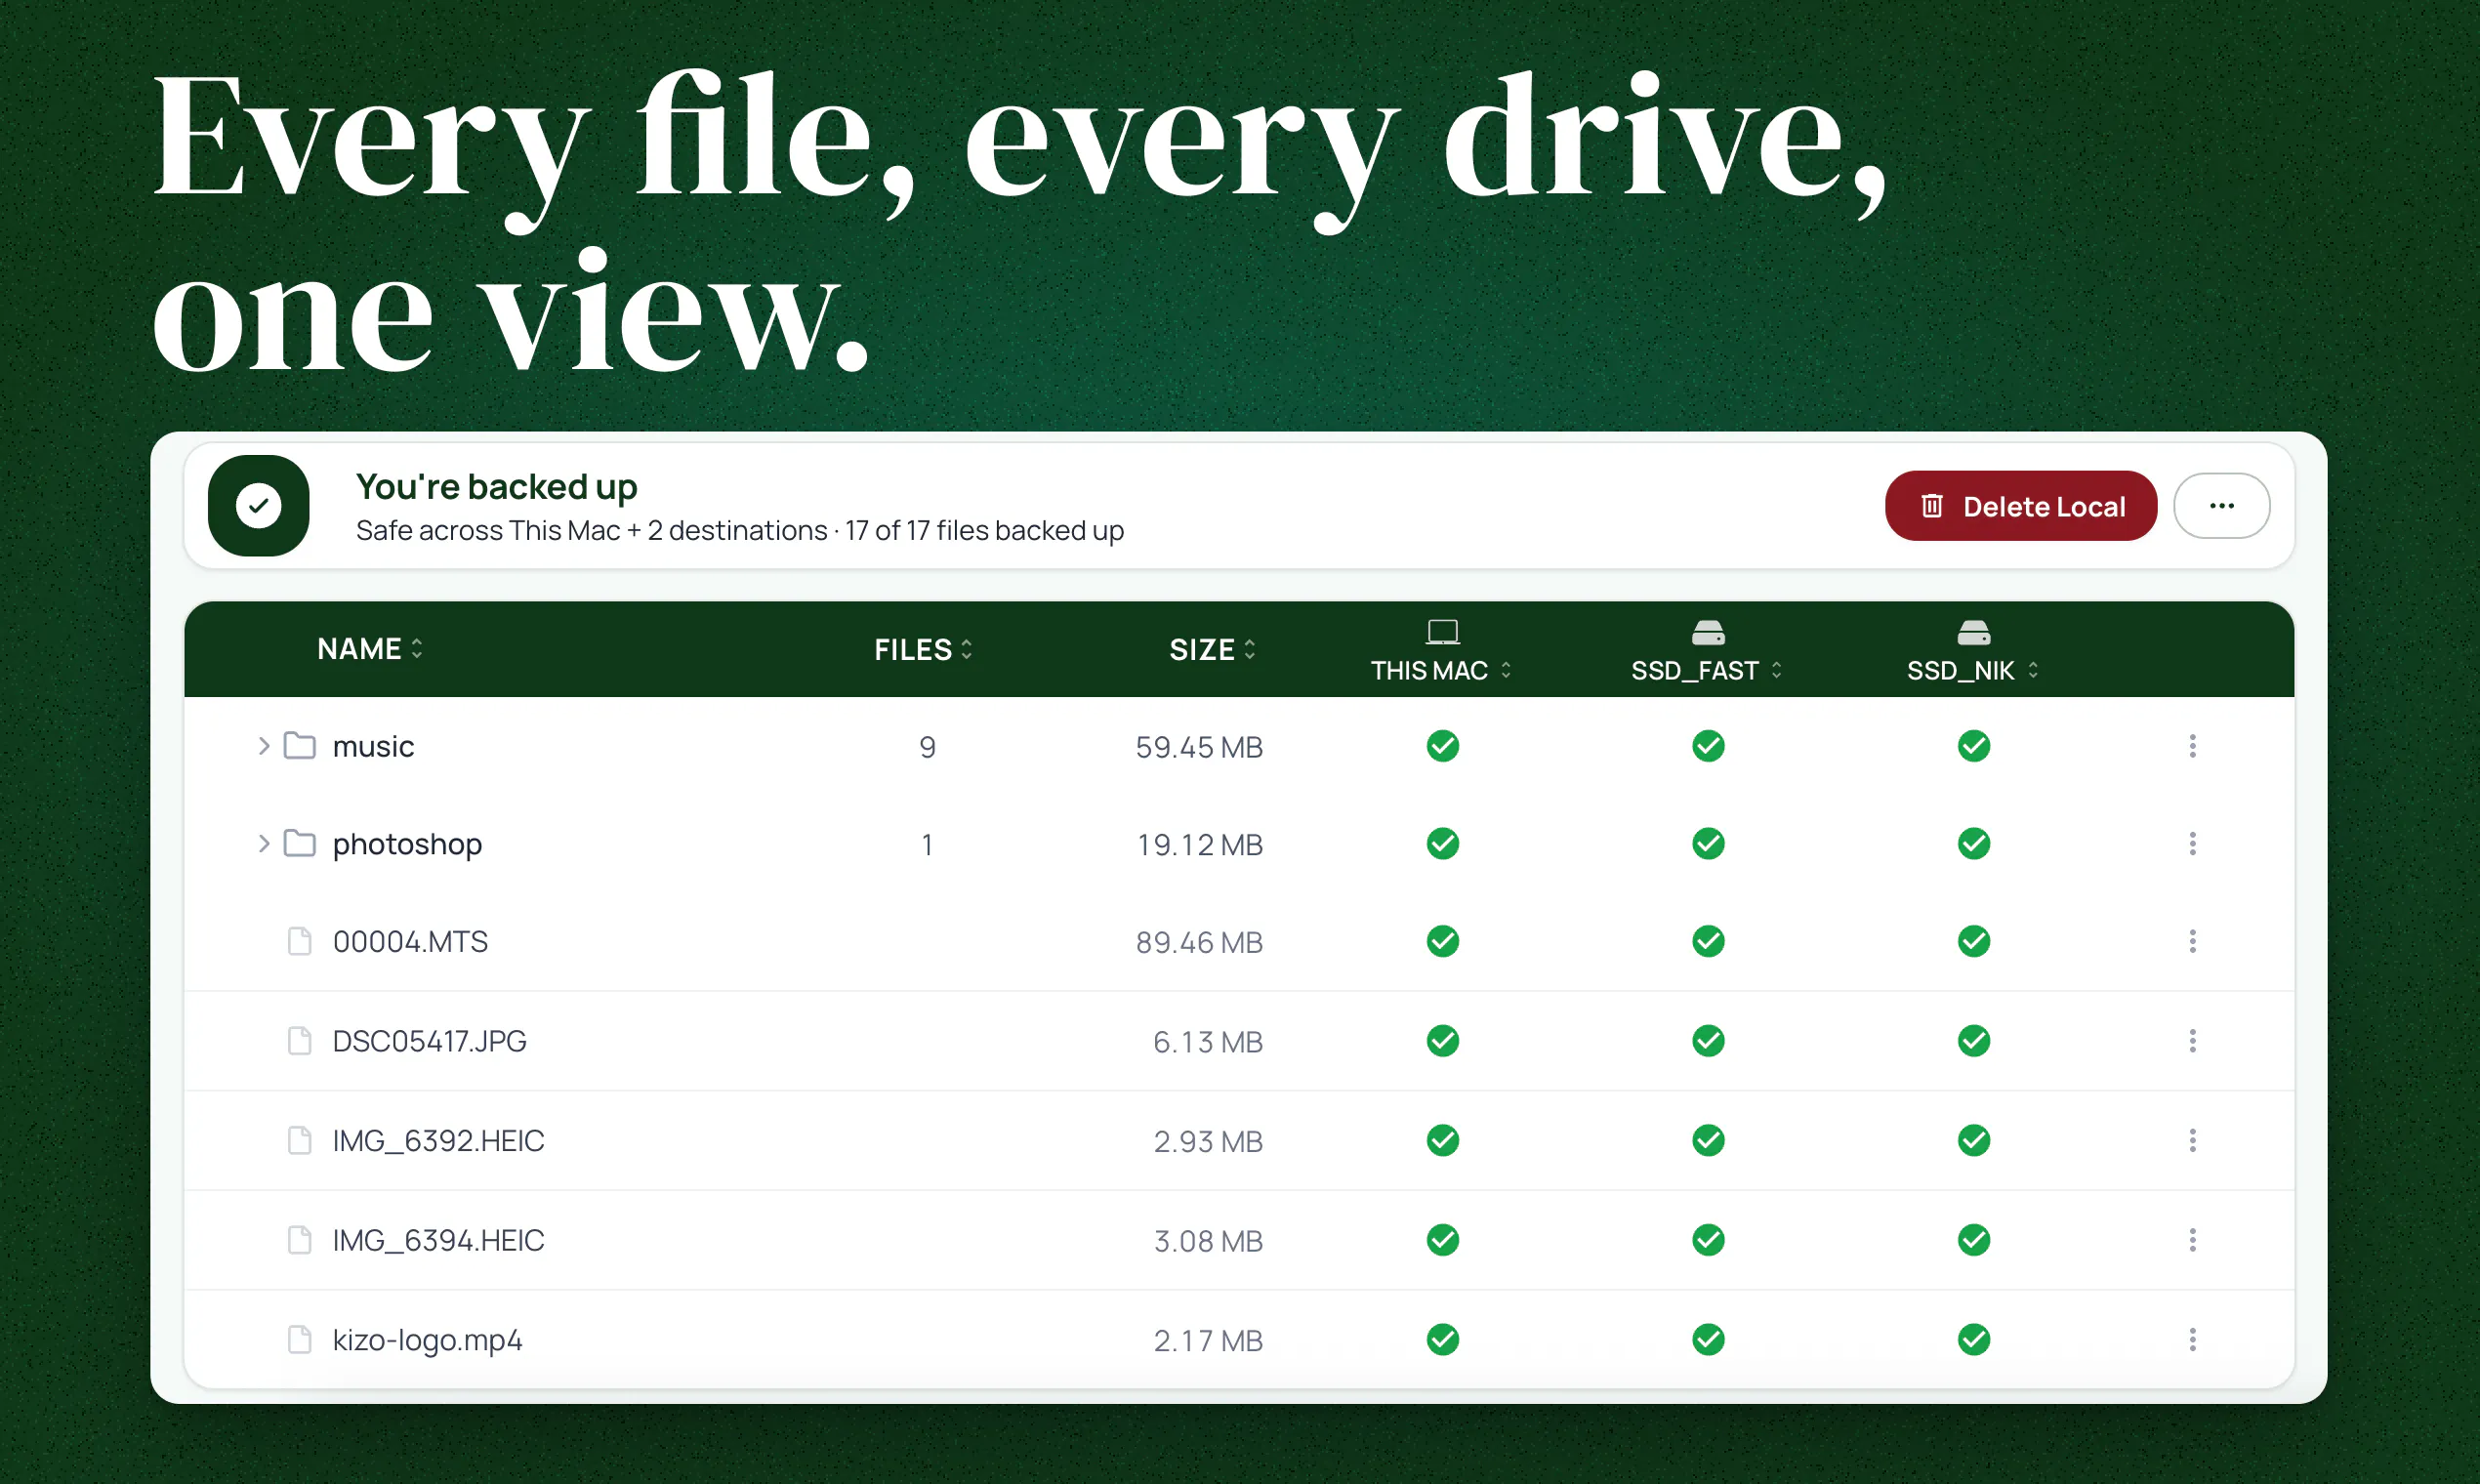This screenshot has height=1484, width=2480.
Task: Select the music folder name
Action: pyautogui.click(x=373, y=747)
